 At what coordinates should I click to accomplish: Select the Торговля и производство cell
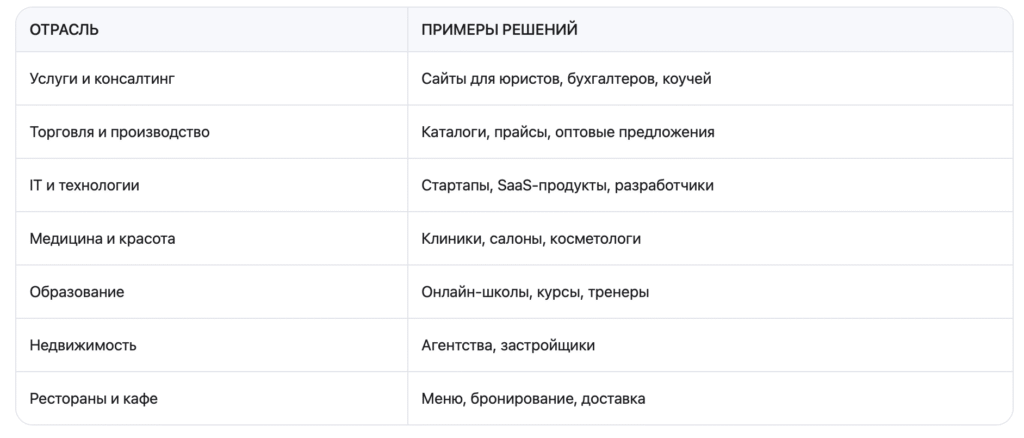[x=120, y=132]
